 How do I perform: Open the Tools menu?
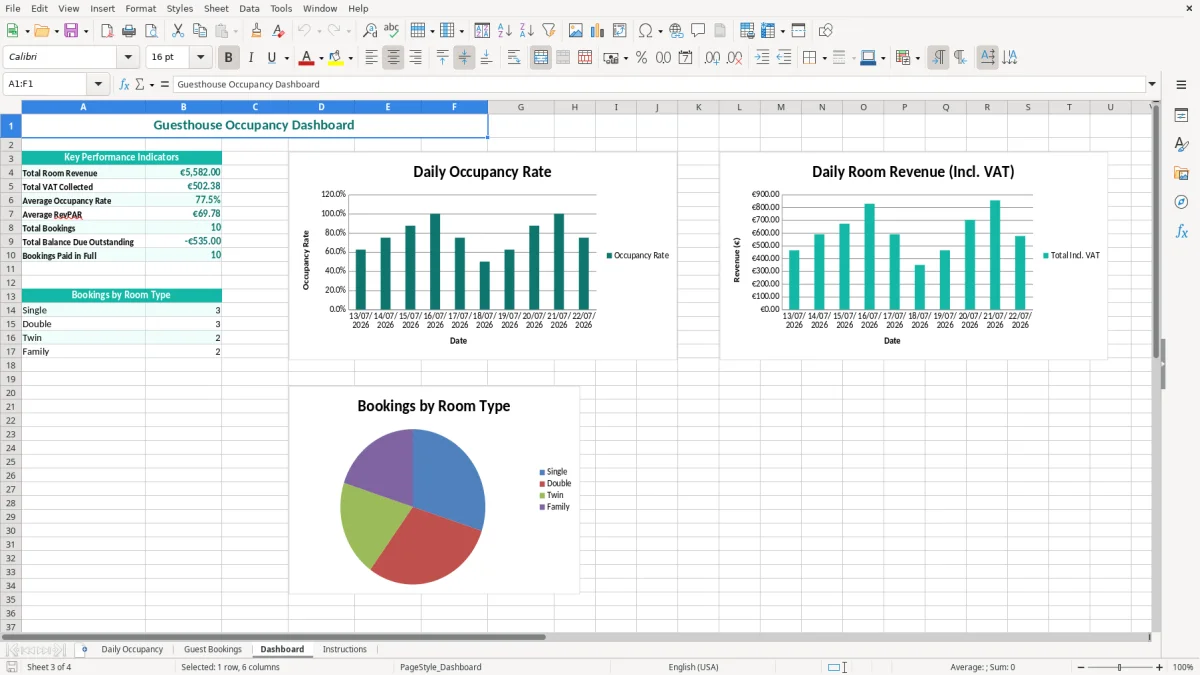coord(281,8)
